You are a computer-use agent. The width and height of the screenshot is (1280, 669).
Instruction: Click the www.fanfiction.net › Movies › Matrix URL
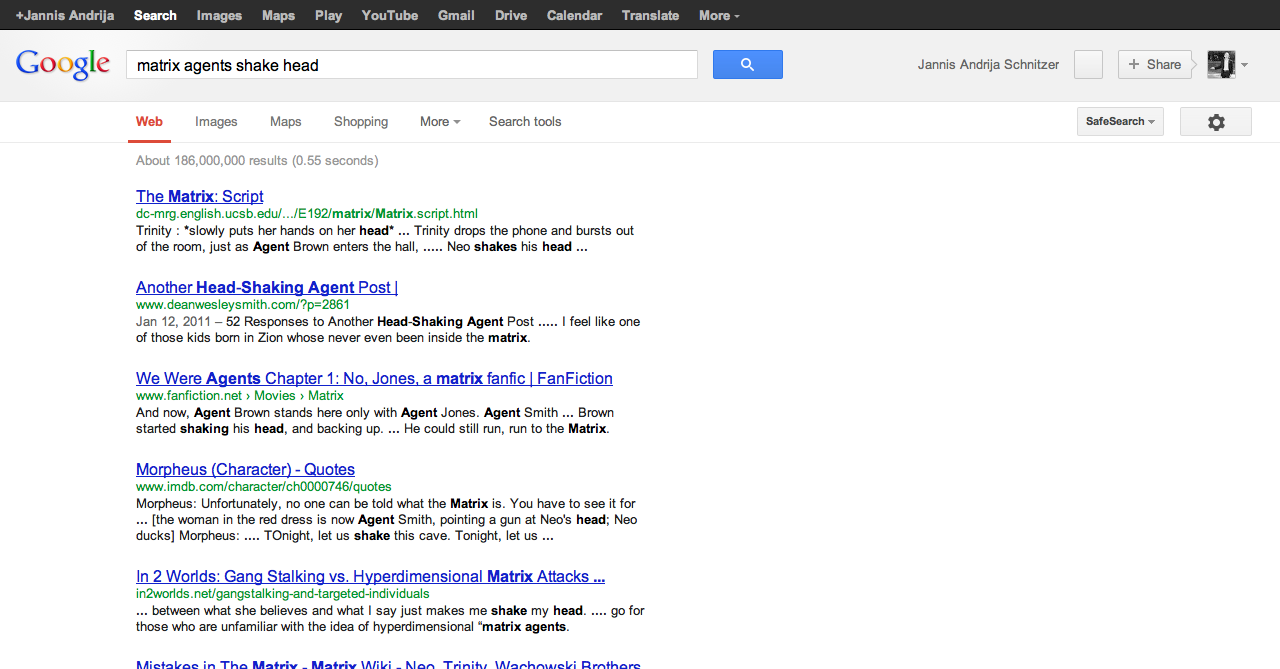point(240,395)
